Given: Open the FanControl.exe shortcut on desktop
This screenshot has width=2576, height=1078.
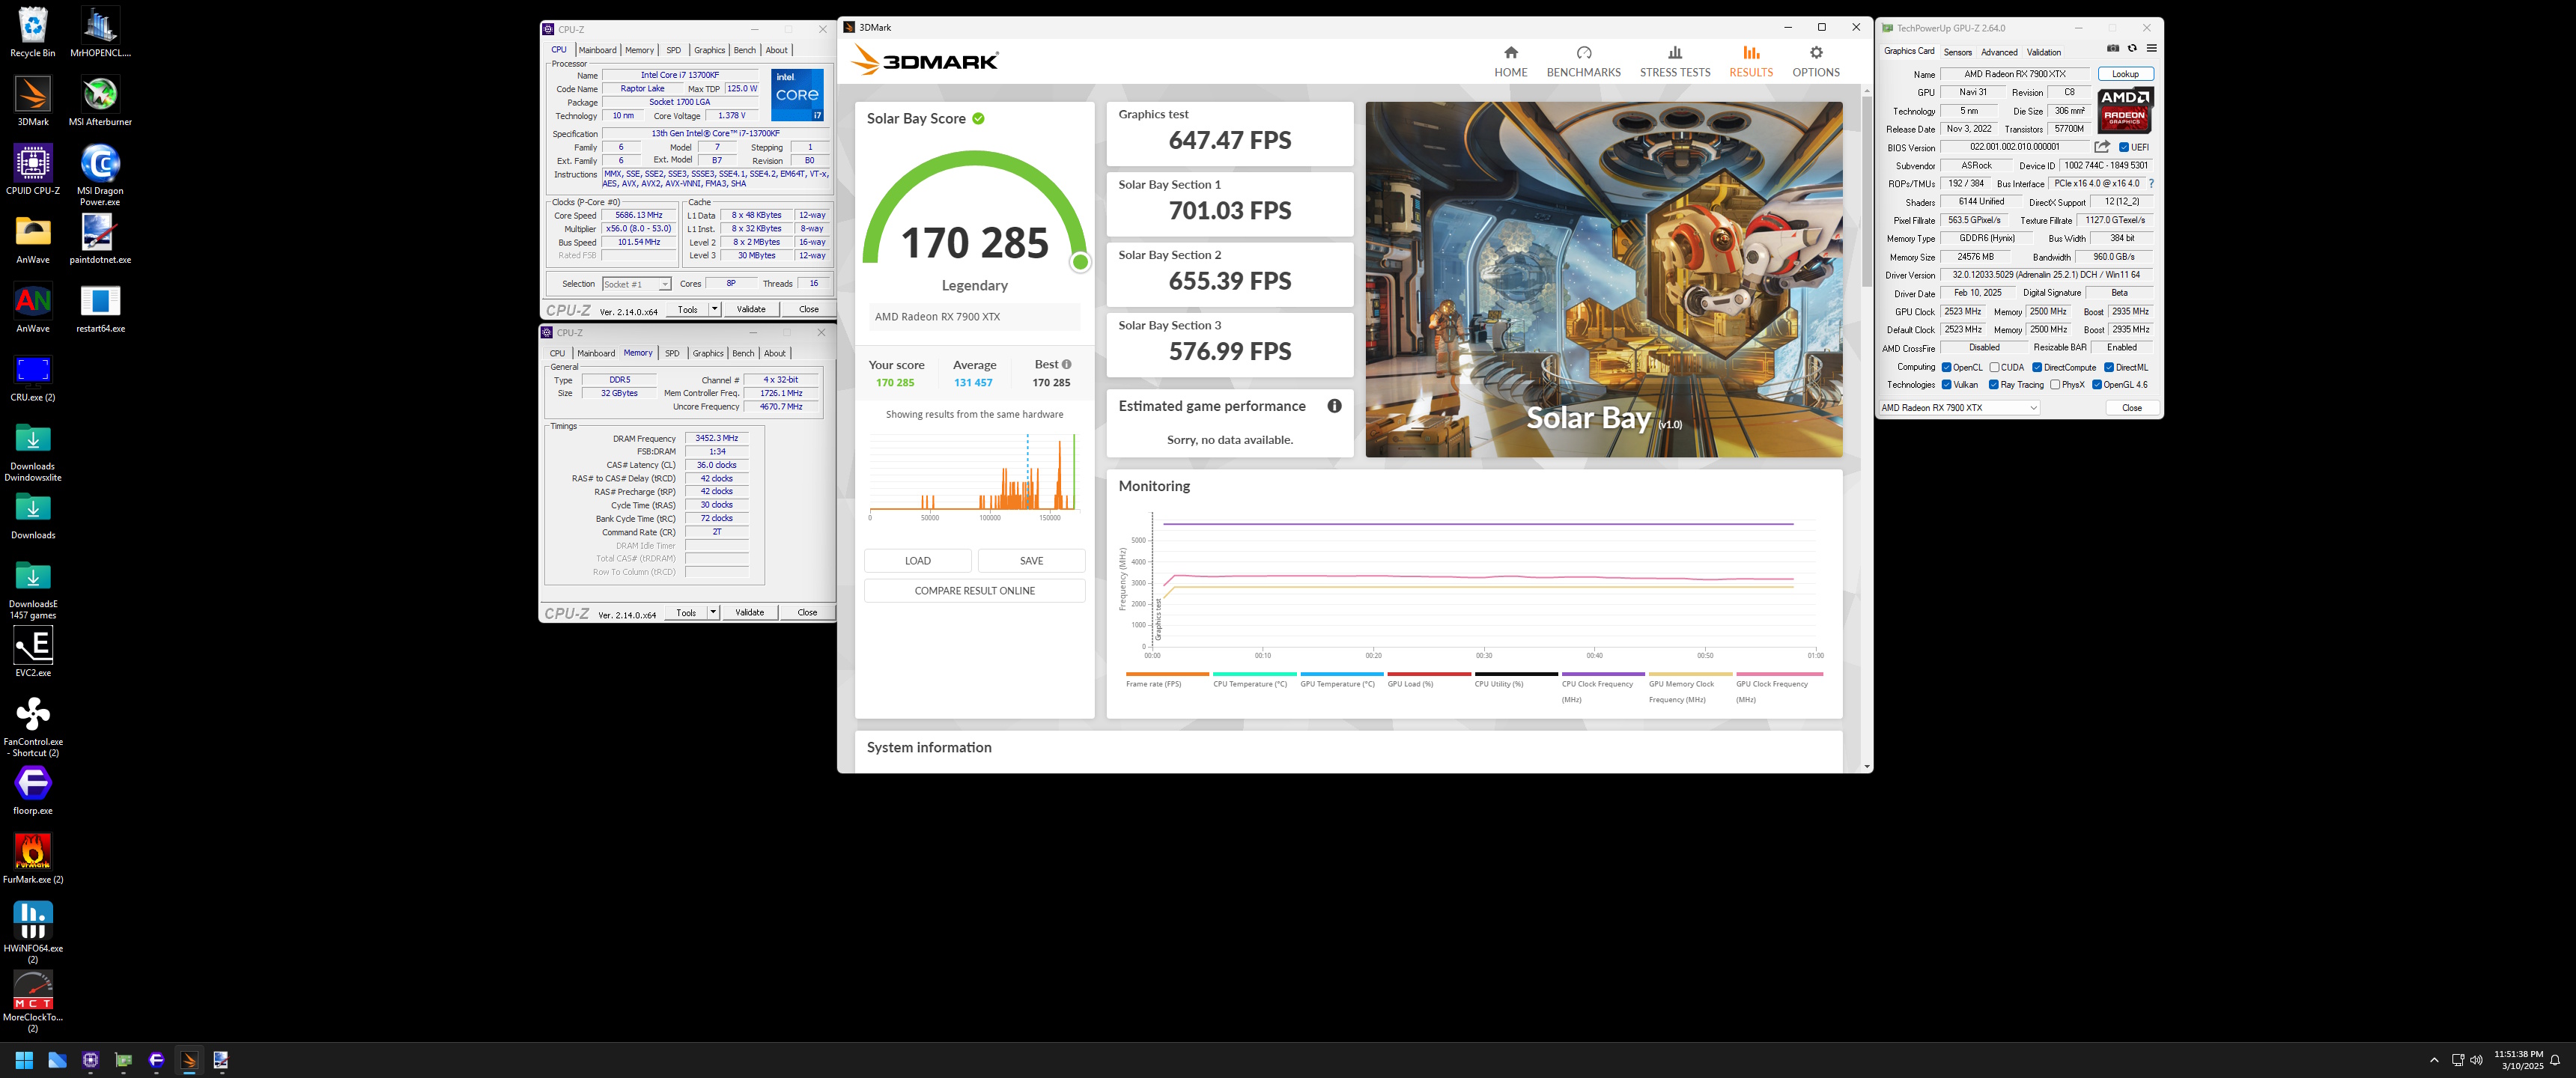Looking at the screenshot, I should click(33, 726).
